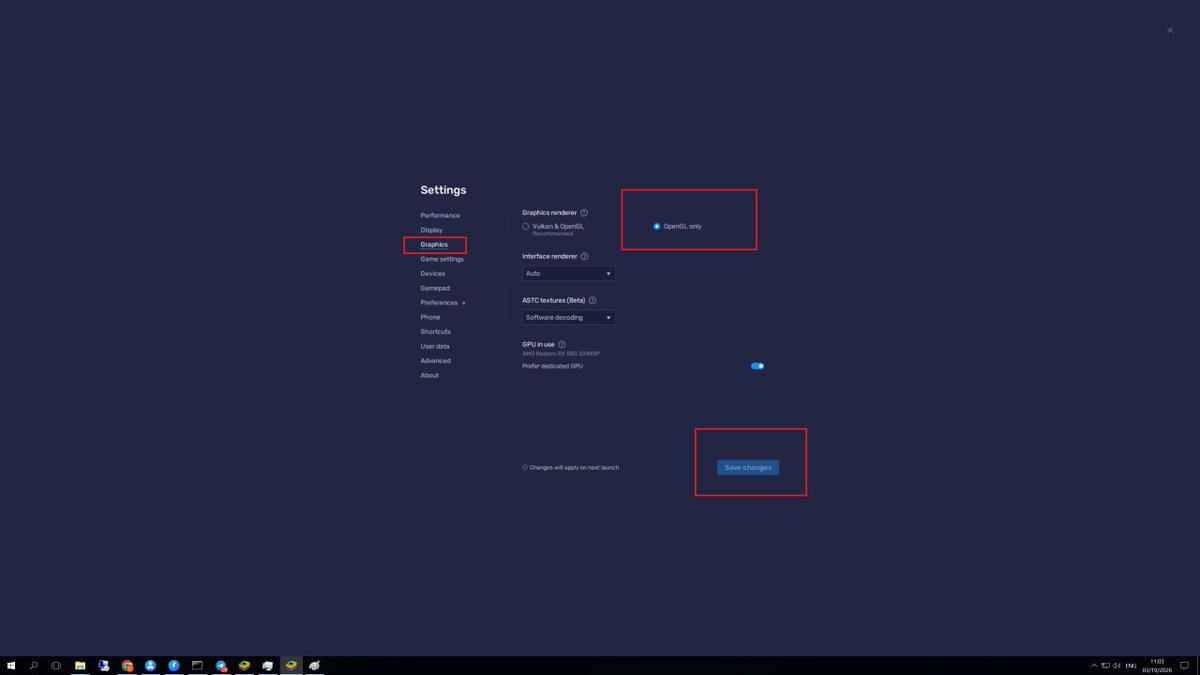Open the Windows Start menu

[11, 665]
